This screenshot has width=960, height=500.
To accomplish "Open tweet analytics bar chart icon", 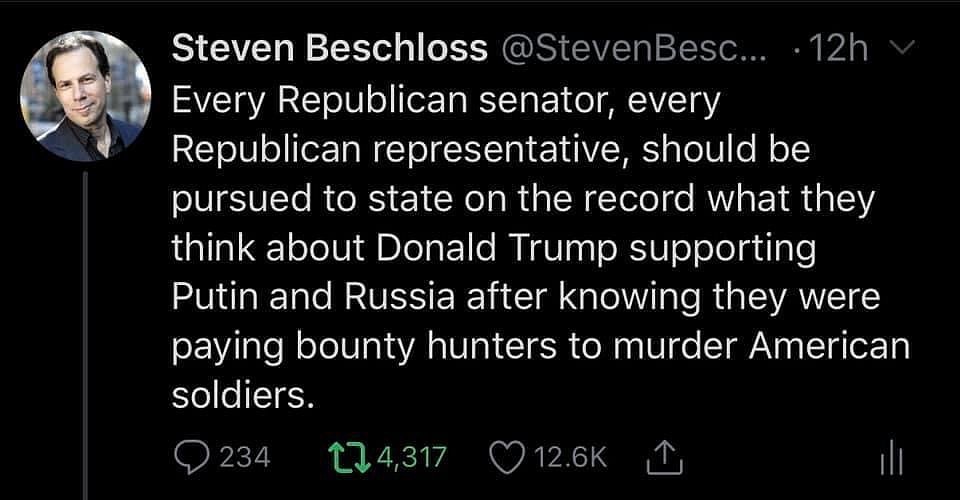I will point(890,459).
